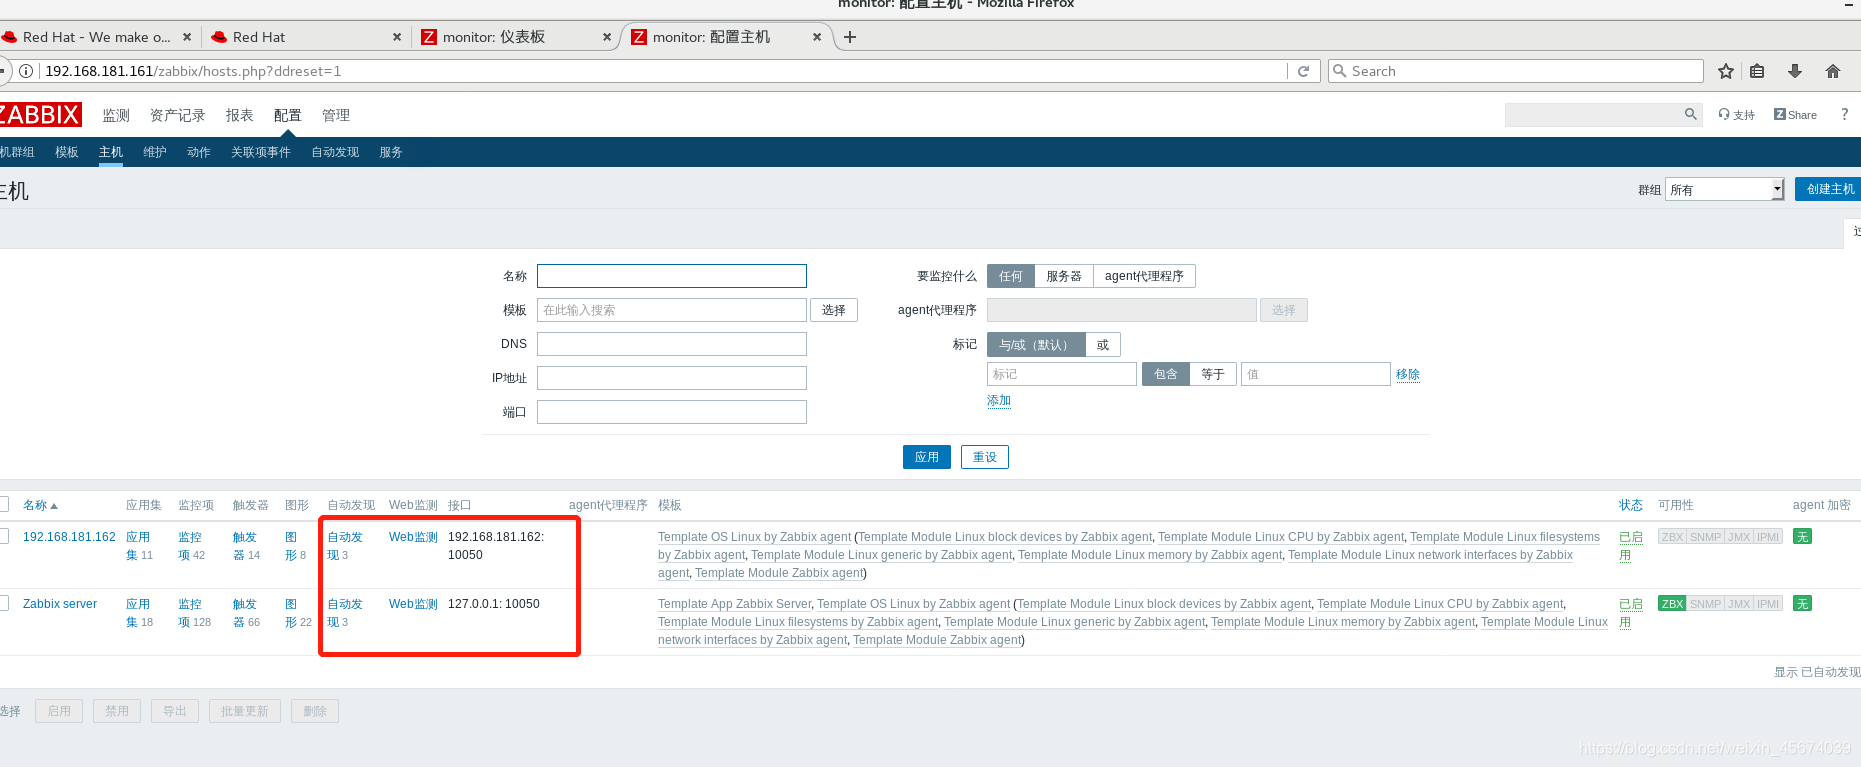1861x767 pixels.
Task: Click ZBX availability badge for 192.168.181.162
Action: pos(1672,537)
